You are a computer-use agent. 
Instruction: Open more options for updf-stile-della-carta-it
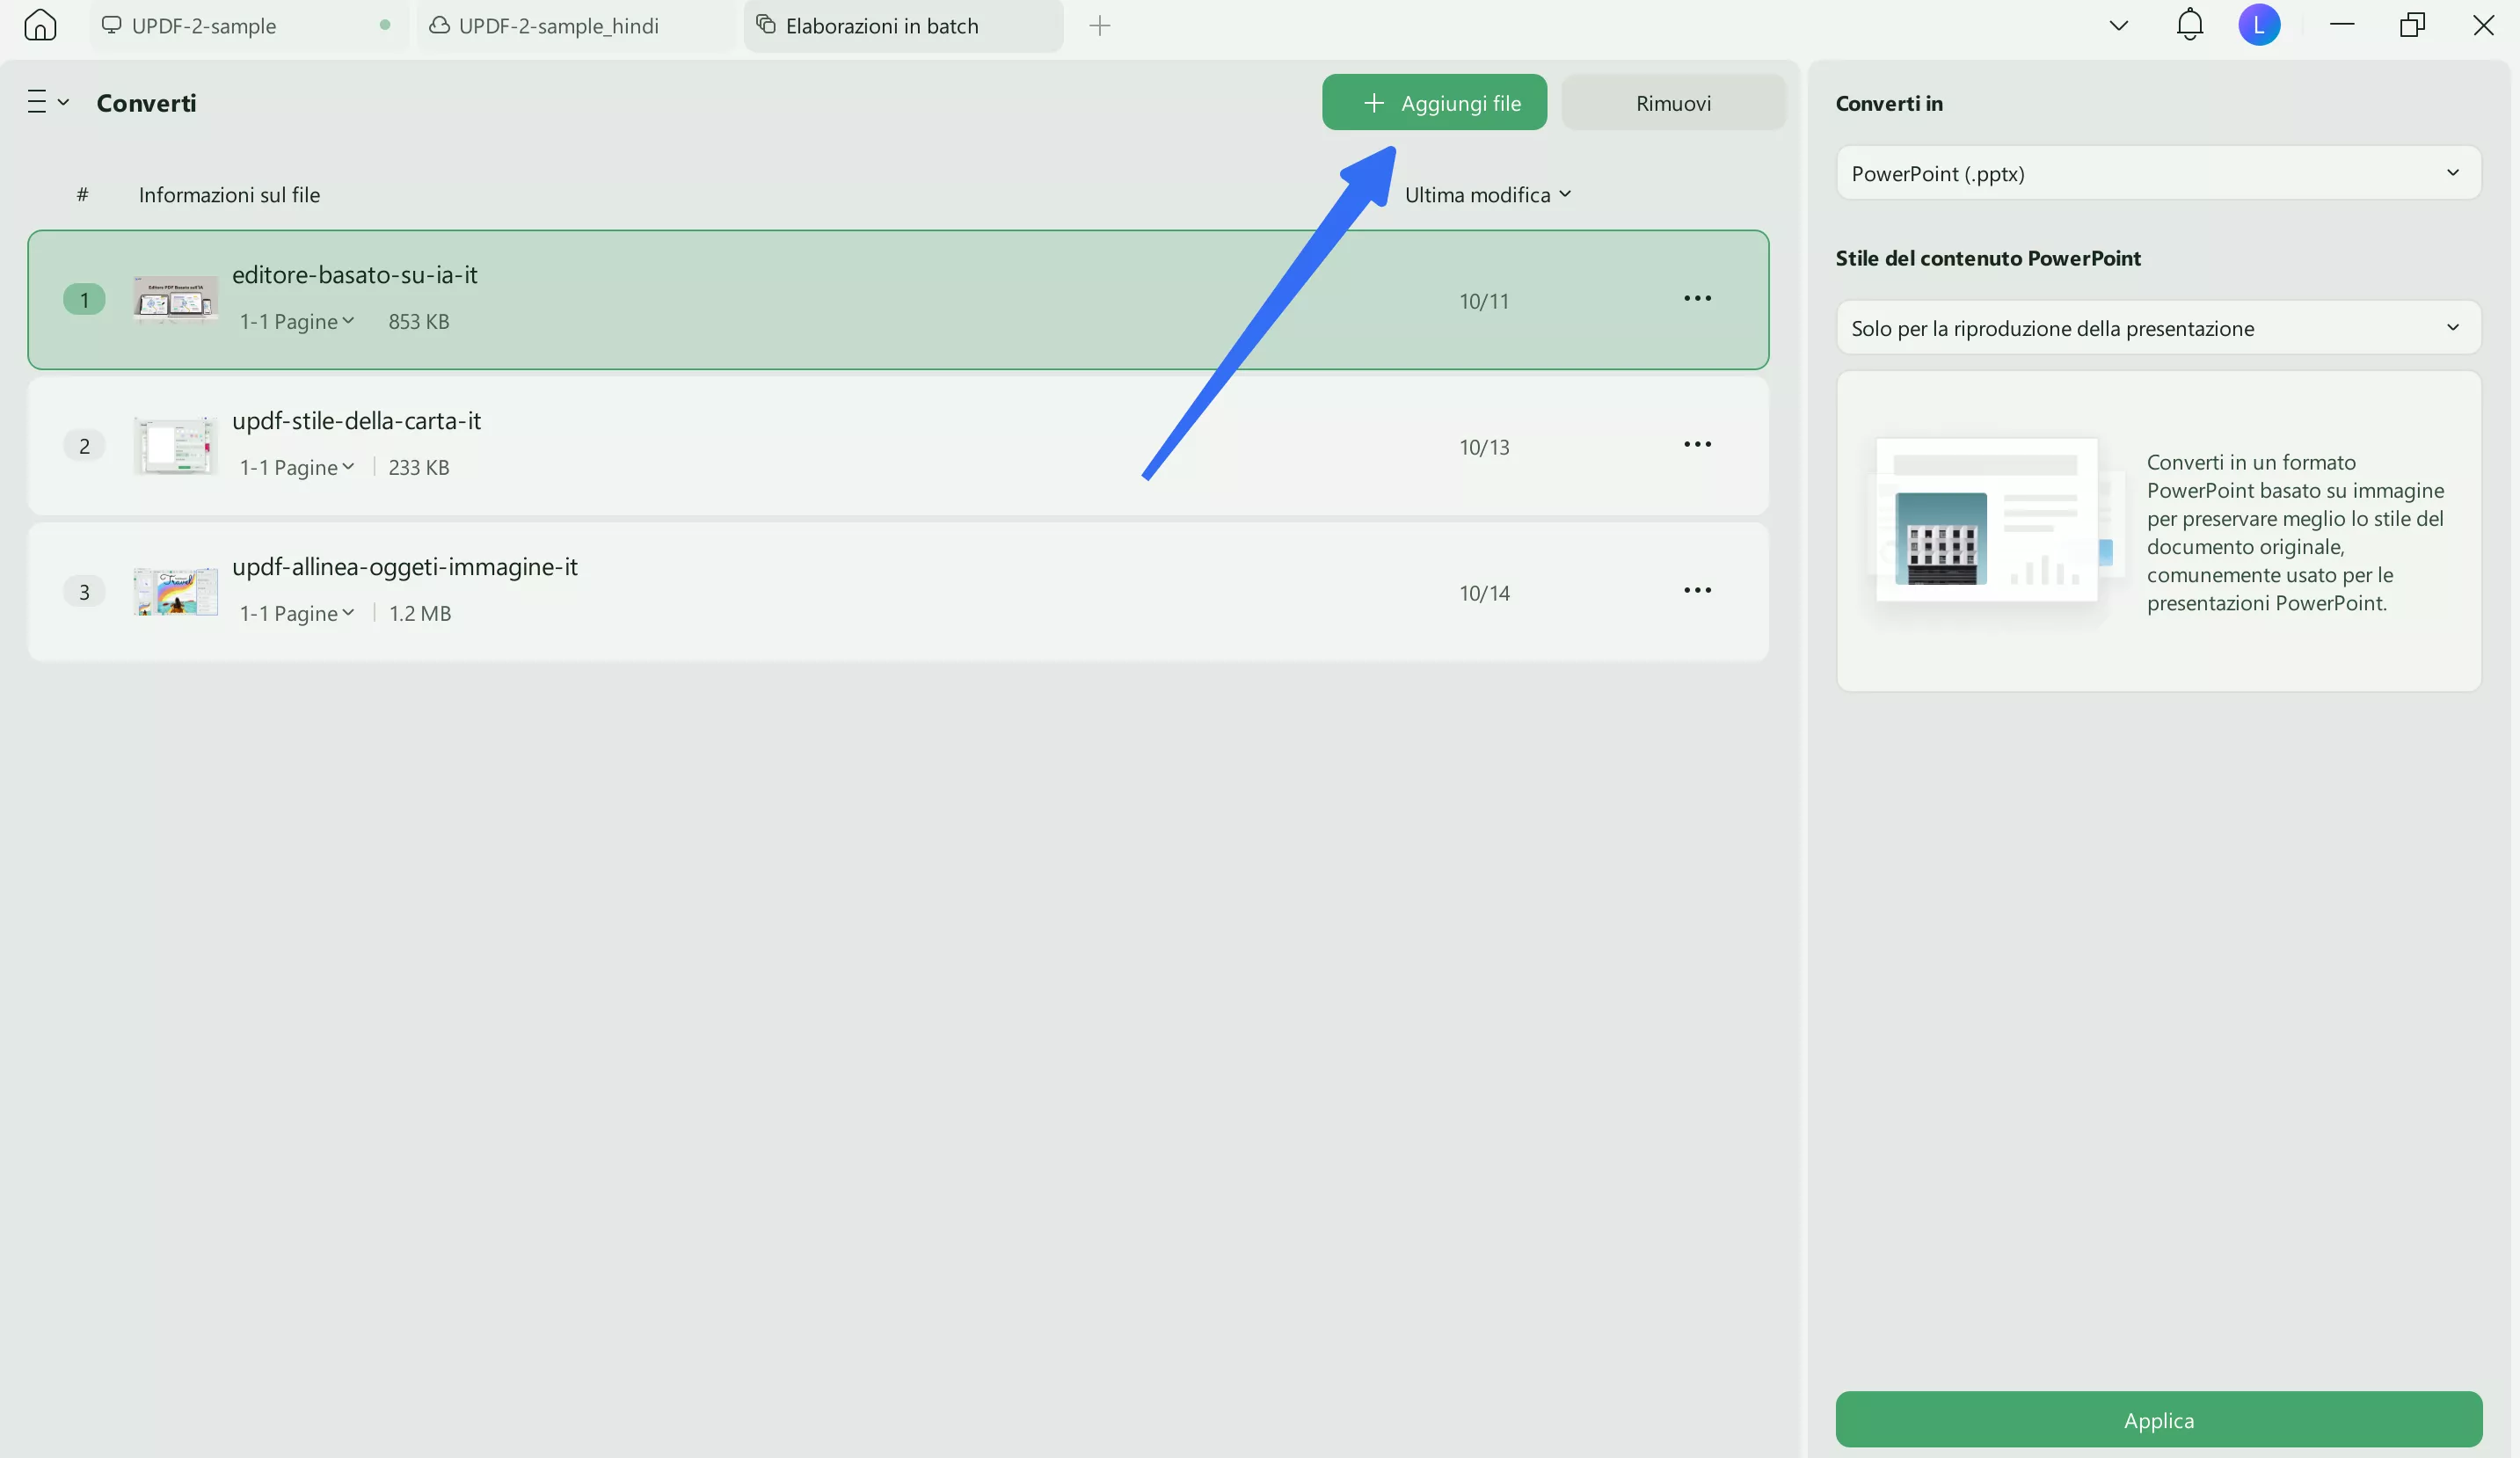[1697, 445]
